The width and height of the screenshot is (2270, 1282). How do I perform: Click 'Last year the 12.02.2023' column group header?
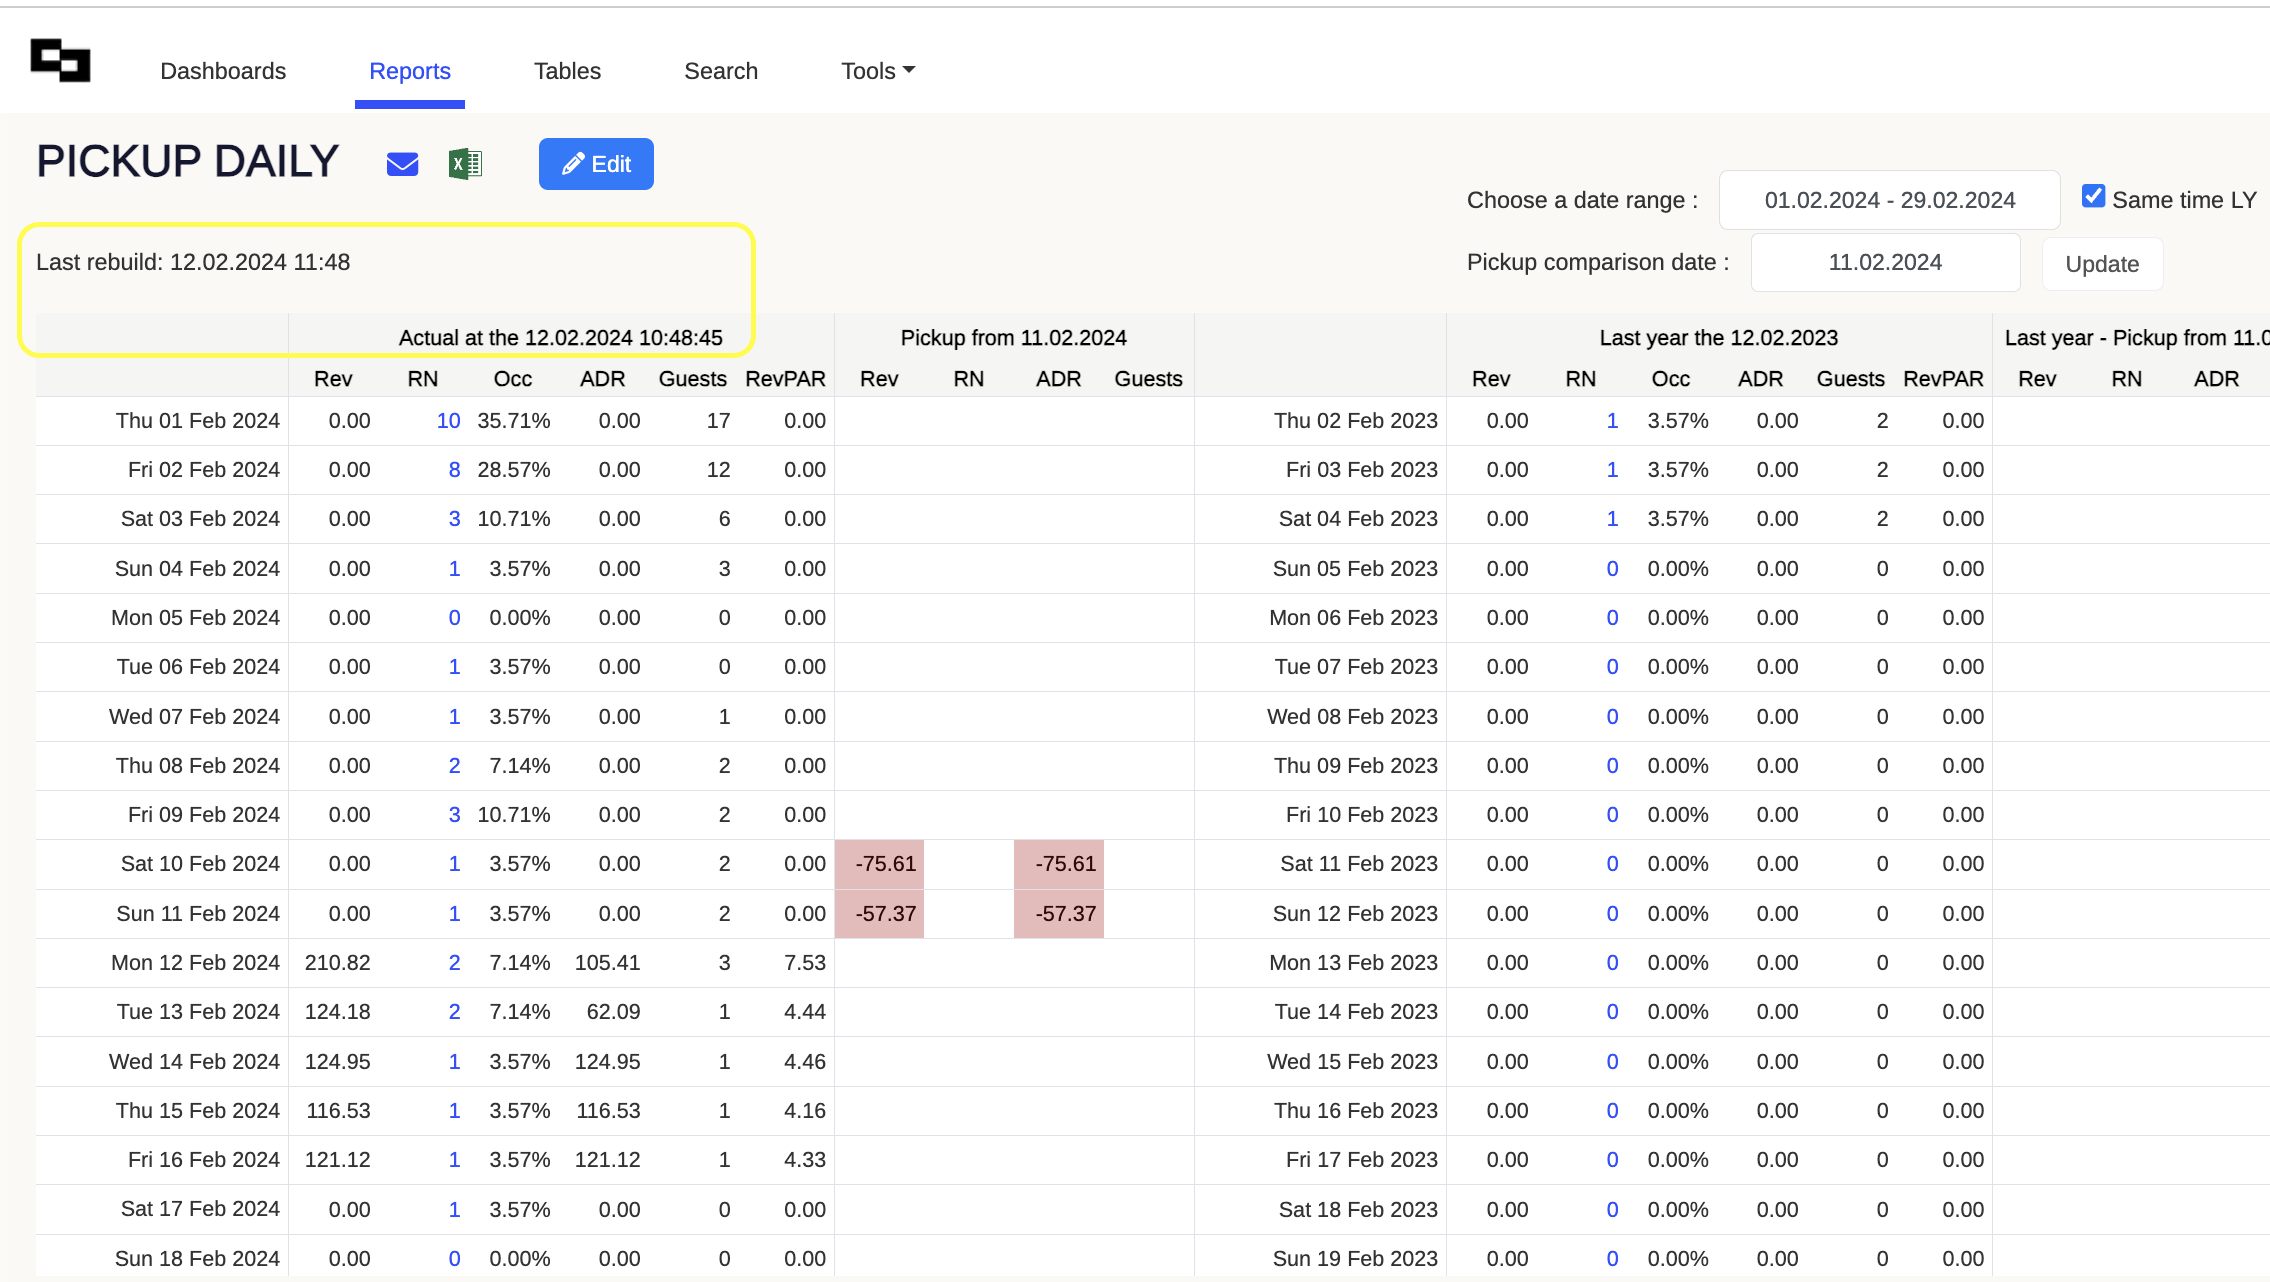coord(1719,338)
